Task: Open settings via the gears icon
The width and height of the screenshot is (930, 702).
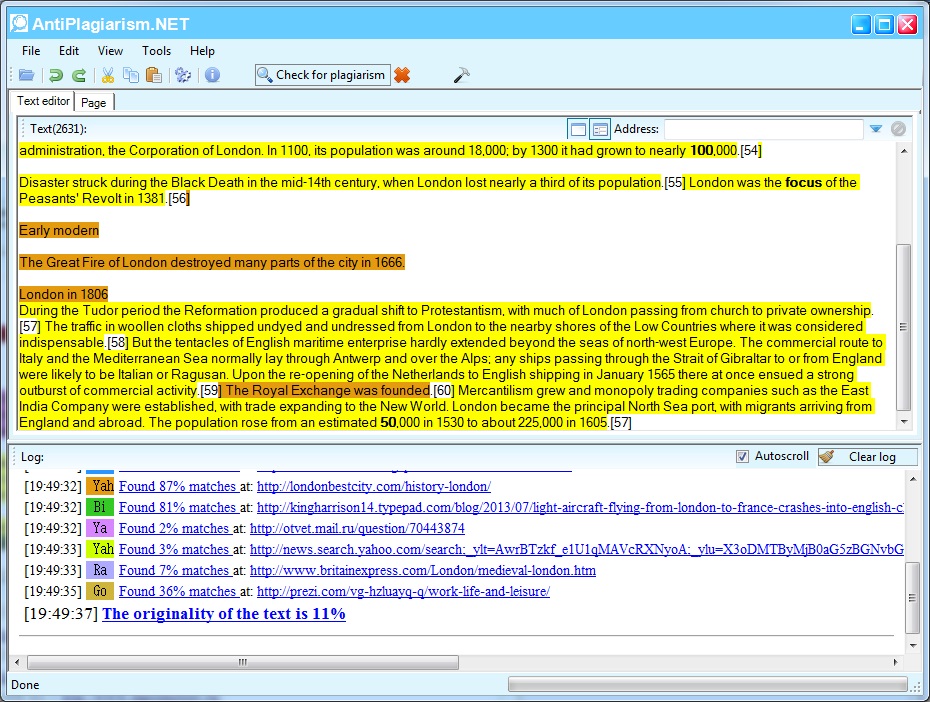Action: [183, 75]
